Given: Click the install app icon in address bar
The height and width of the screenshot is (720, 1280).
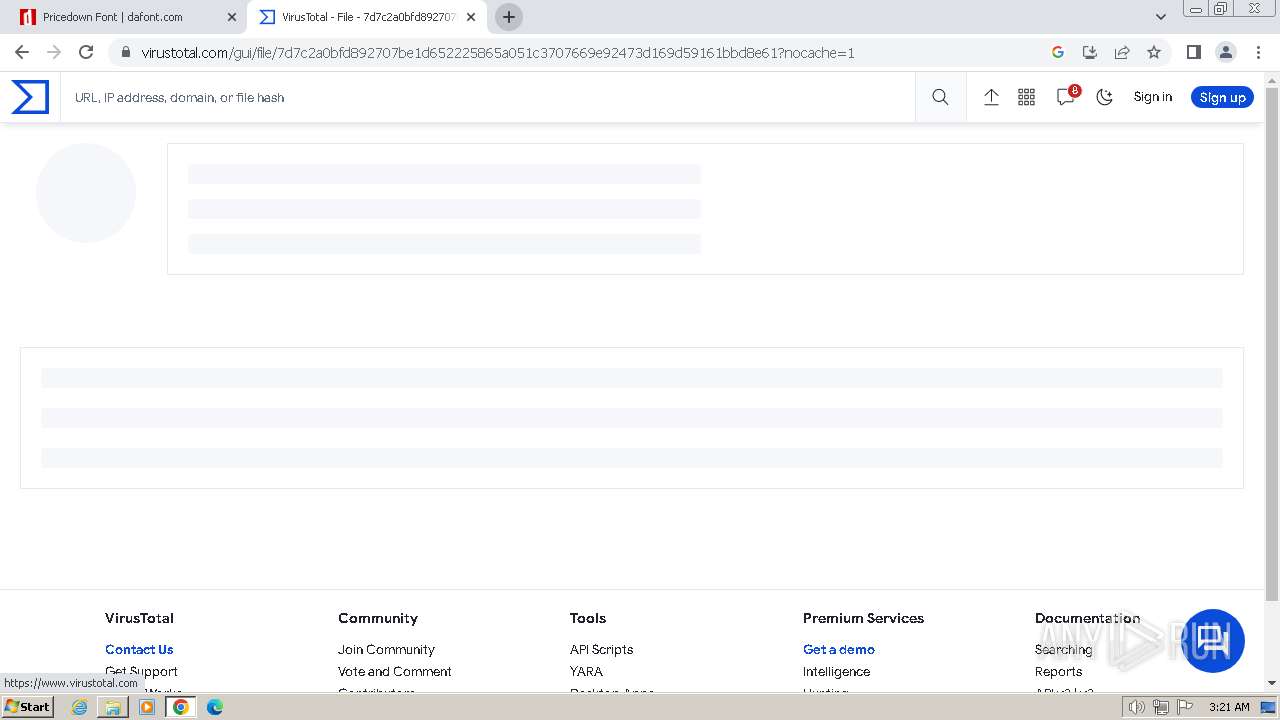Looking at the screenshot, I should click(x=1090, y=52).
